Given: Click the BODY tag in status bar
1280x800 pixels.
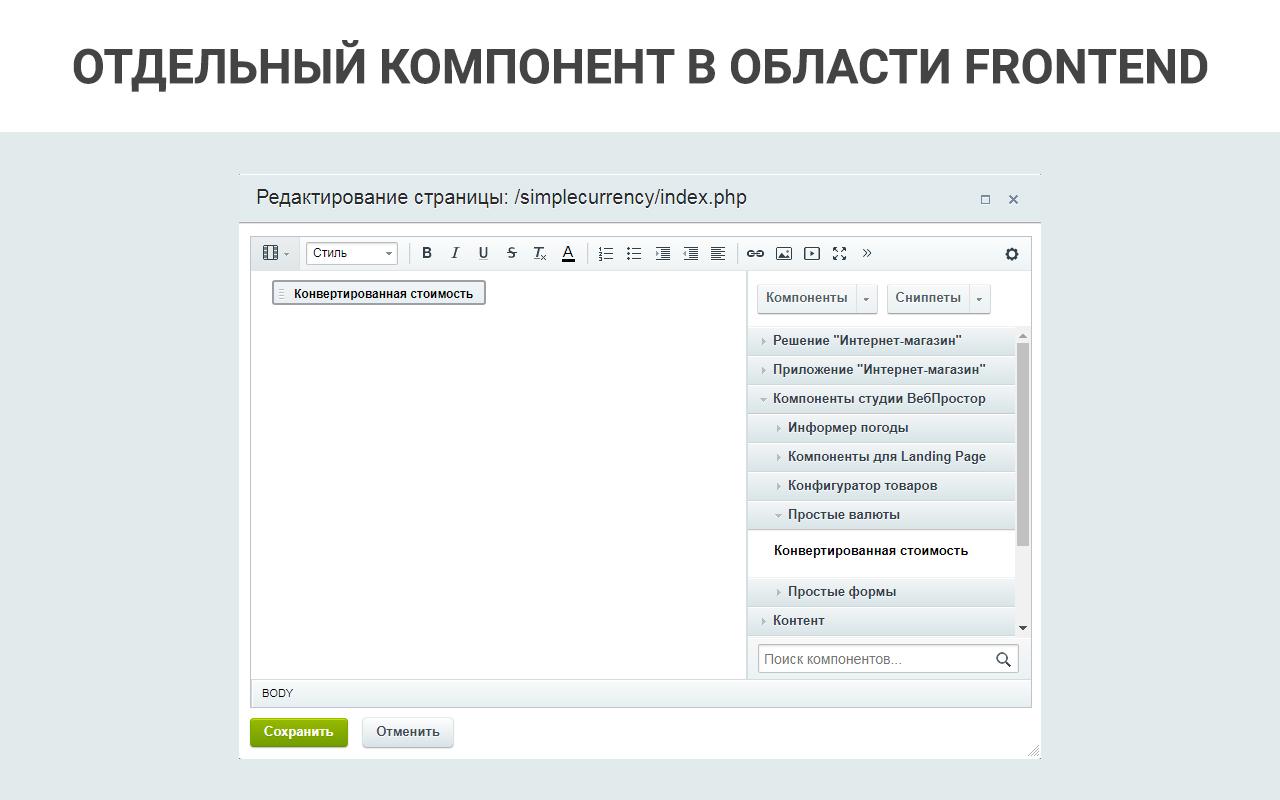Looking at the screenshot, I should 278,693.
